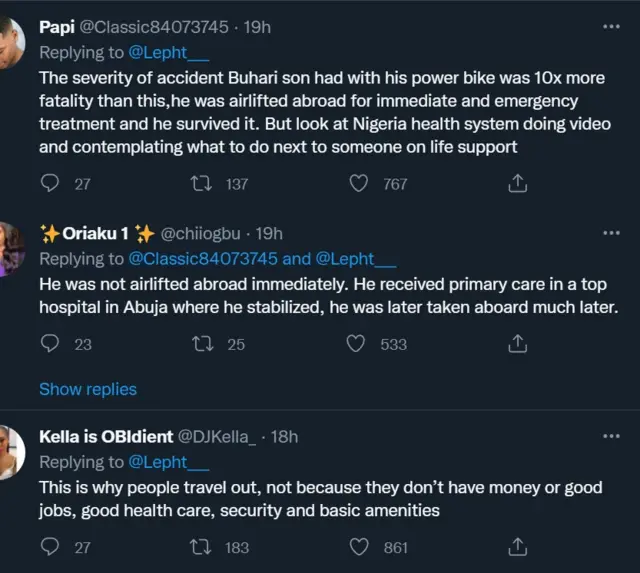Open more options on Kella's tweet
The width and height of the screenshot is (640, 573).
tap(611, 437)
